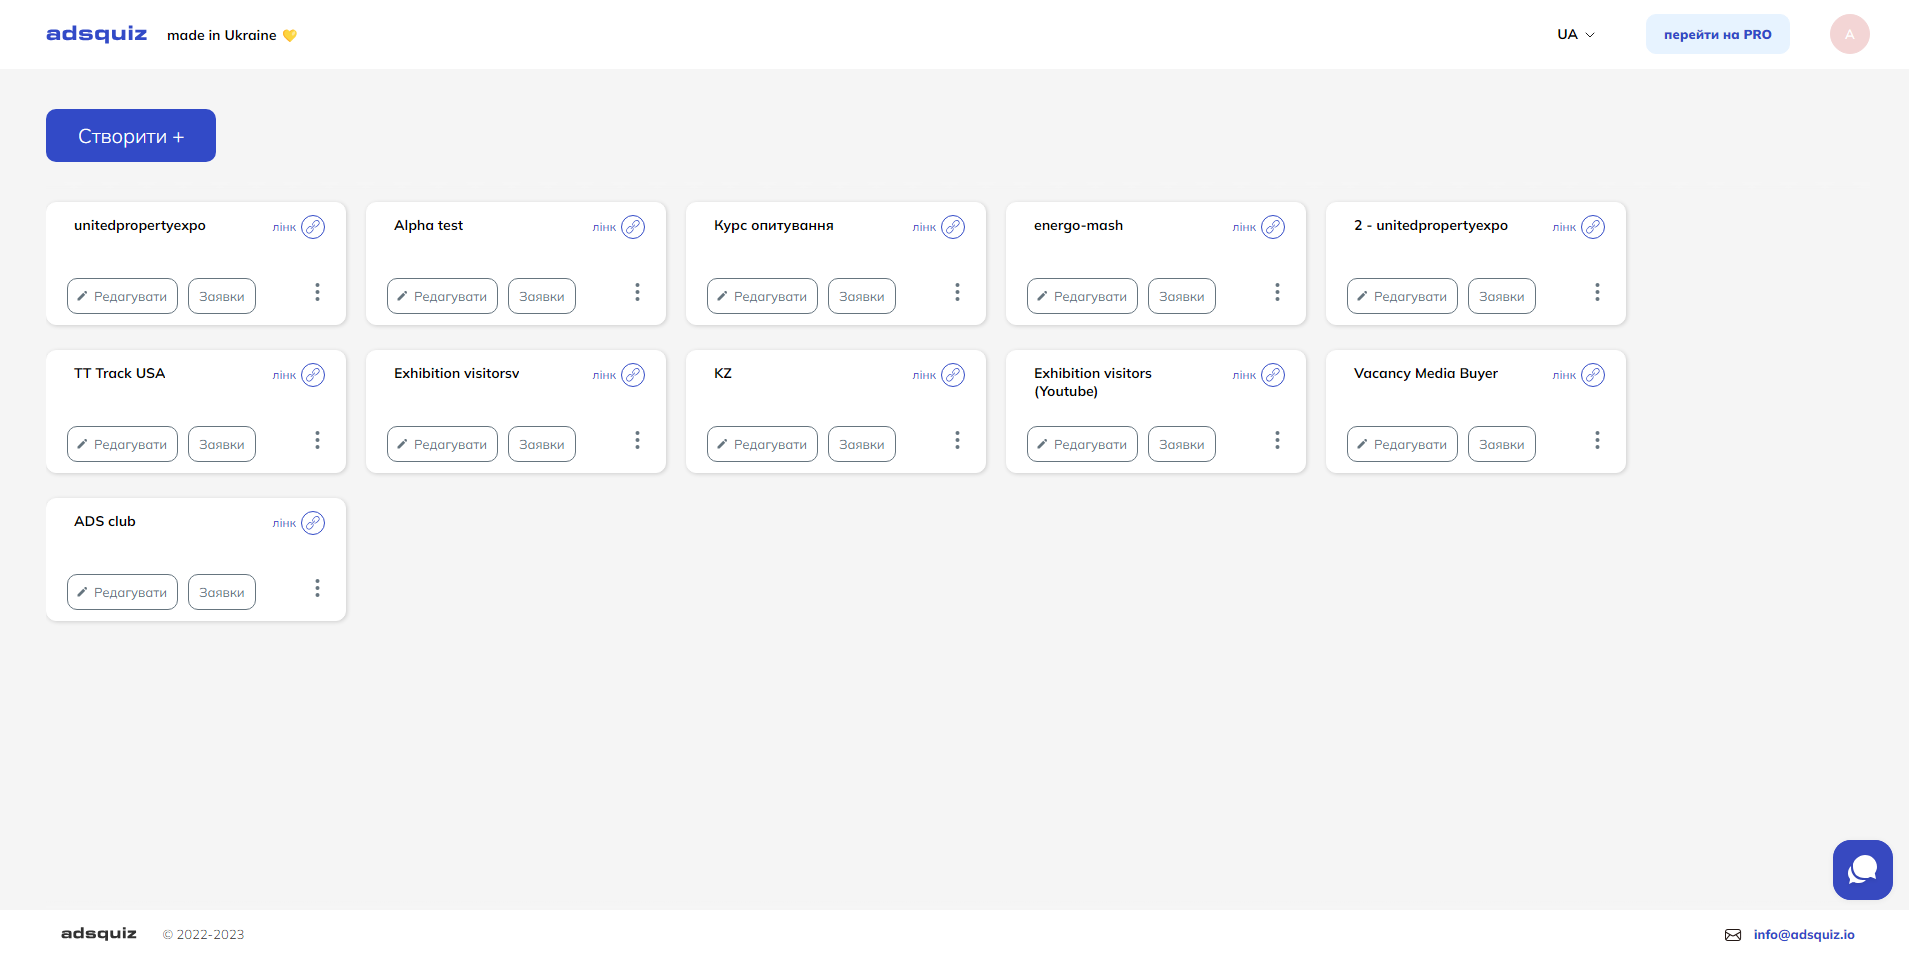Screen dimensions: 1909x953
Task: Open three-dot menu on TT Track USA
Action: (317, 440)
